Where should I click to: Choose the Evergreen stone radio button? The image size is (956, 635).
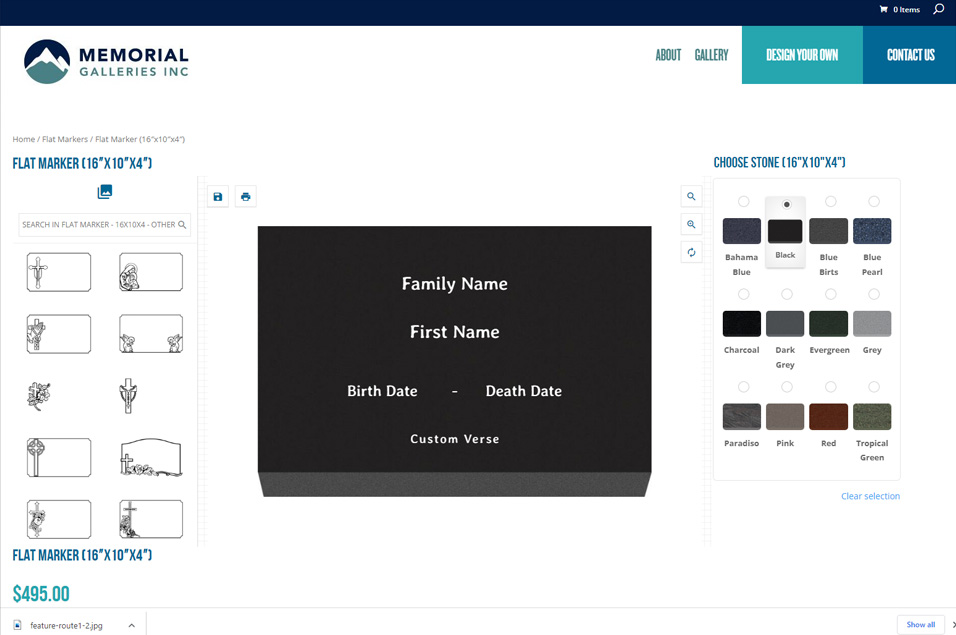pos(830,294)
